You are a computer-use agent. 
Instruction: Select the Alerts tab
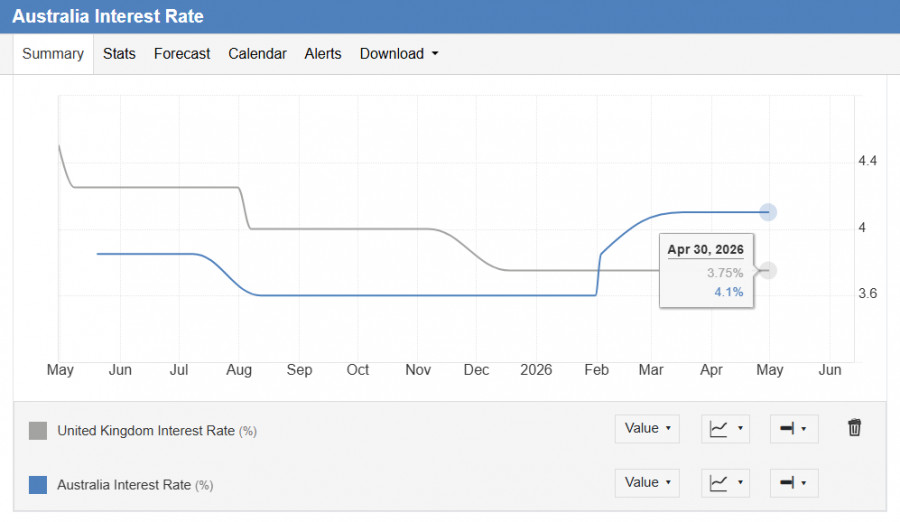pos(323,54)
